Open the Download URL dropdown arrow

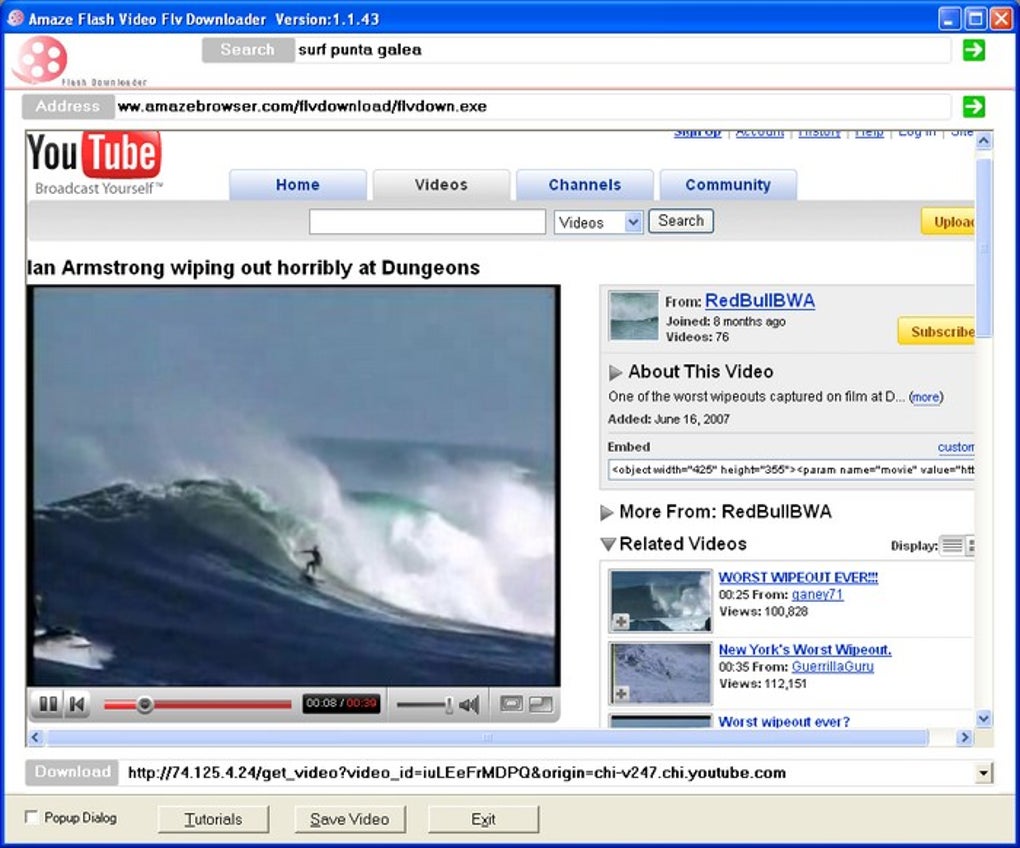(984, 773)
